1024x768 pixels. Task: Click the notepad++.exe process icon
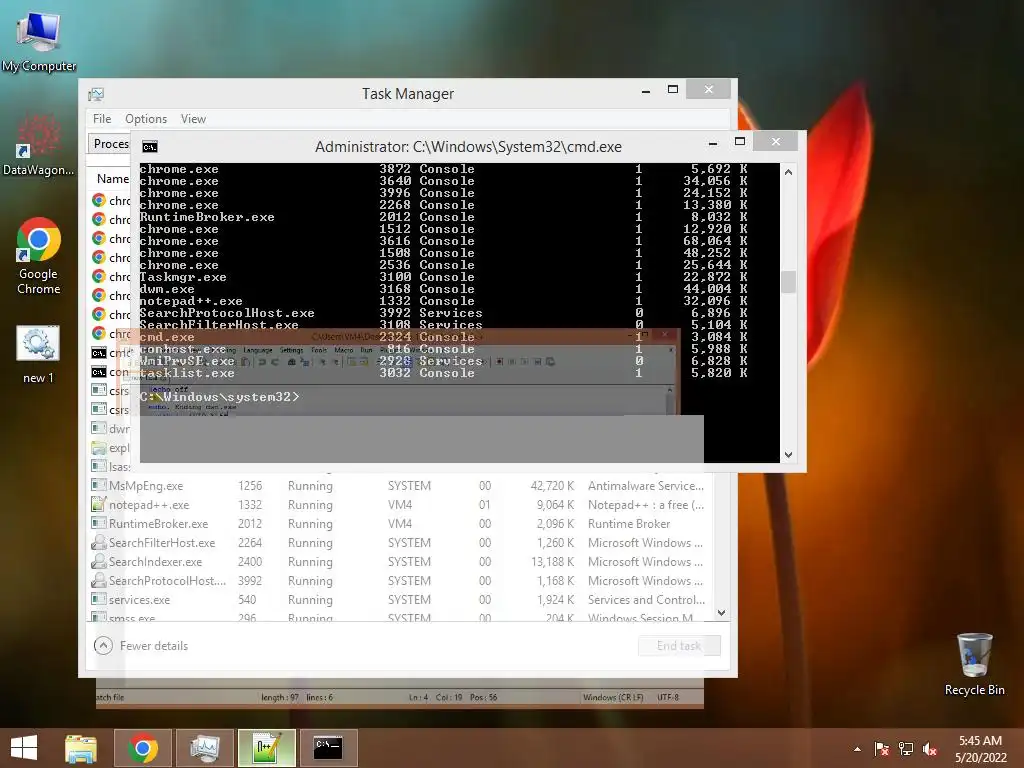click(x=99, y=504)
